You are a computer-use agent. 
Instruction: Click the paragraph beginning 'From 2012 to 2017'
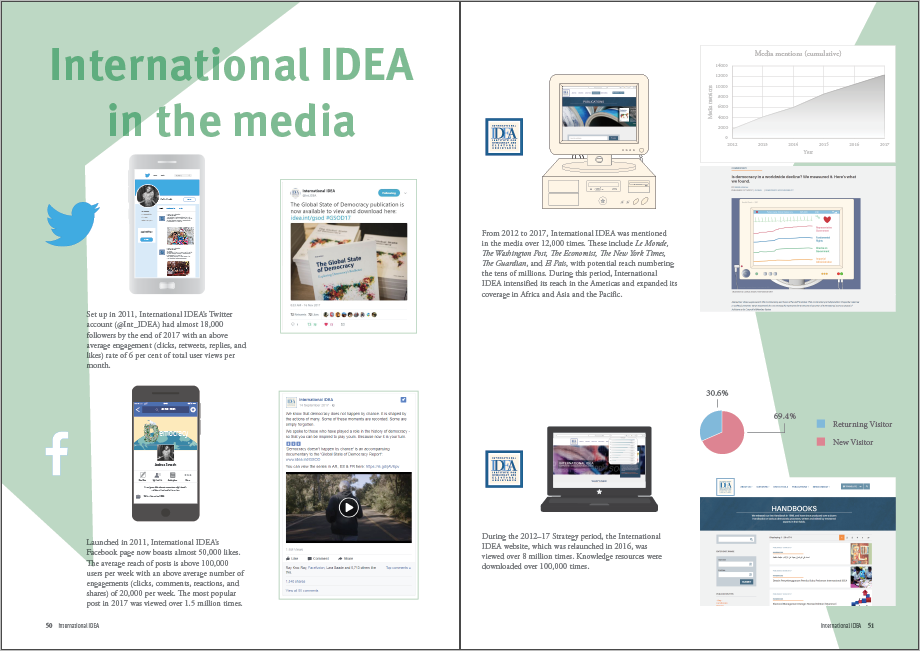[x=580, y=263]
